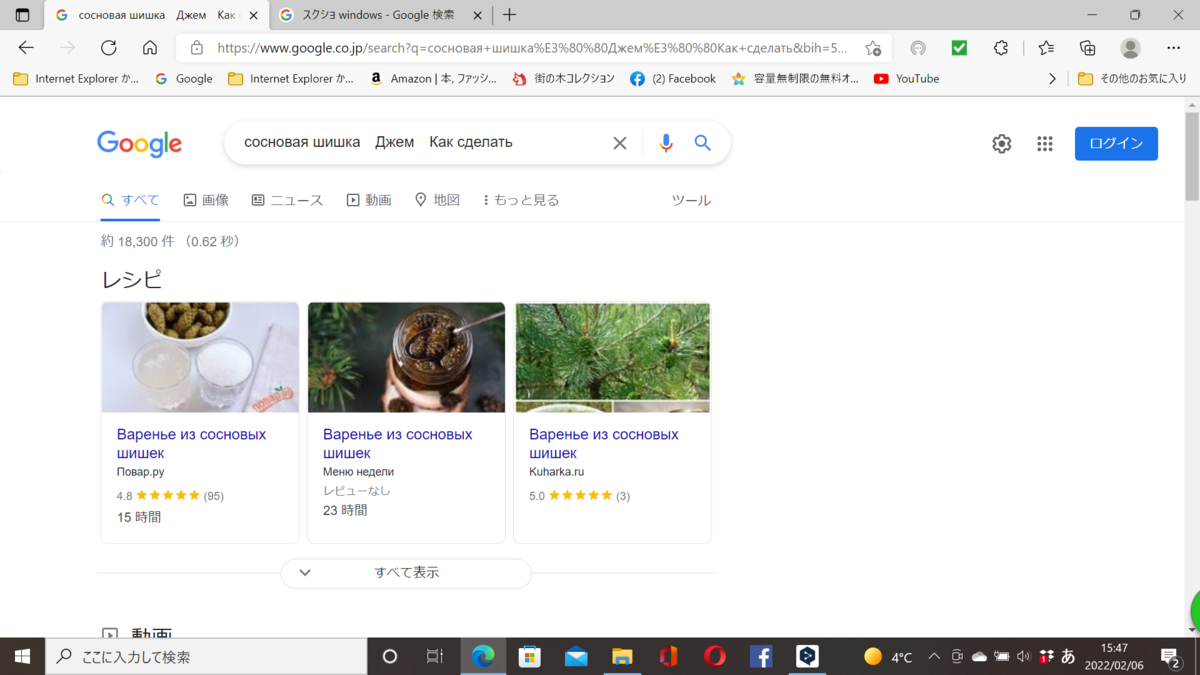Screen dimensions: 1200x675
Task: Open the volume control icon
Action: click(1023, 657)
